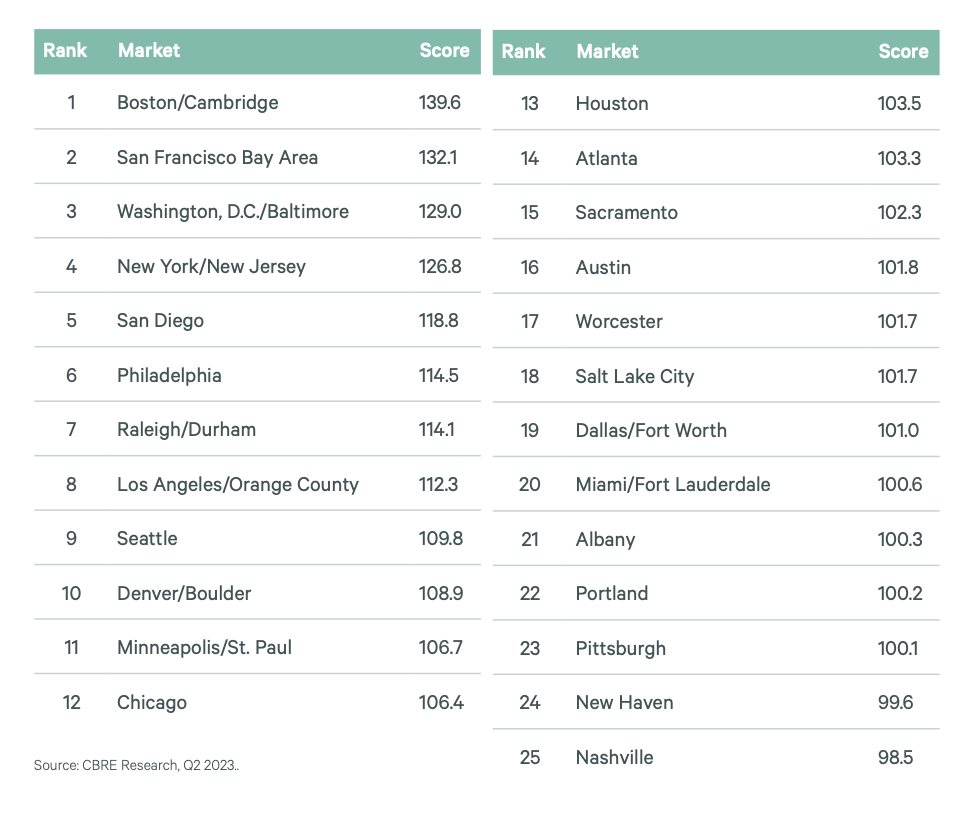The width and height of the screenshot is (970, 815).
Task: Click on Washington, D.C./Baltimore market name
Action: pyautogui.click(x=233, y=212)
